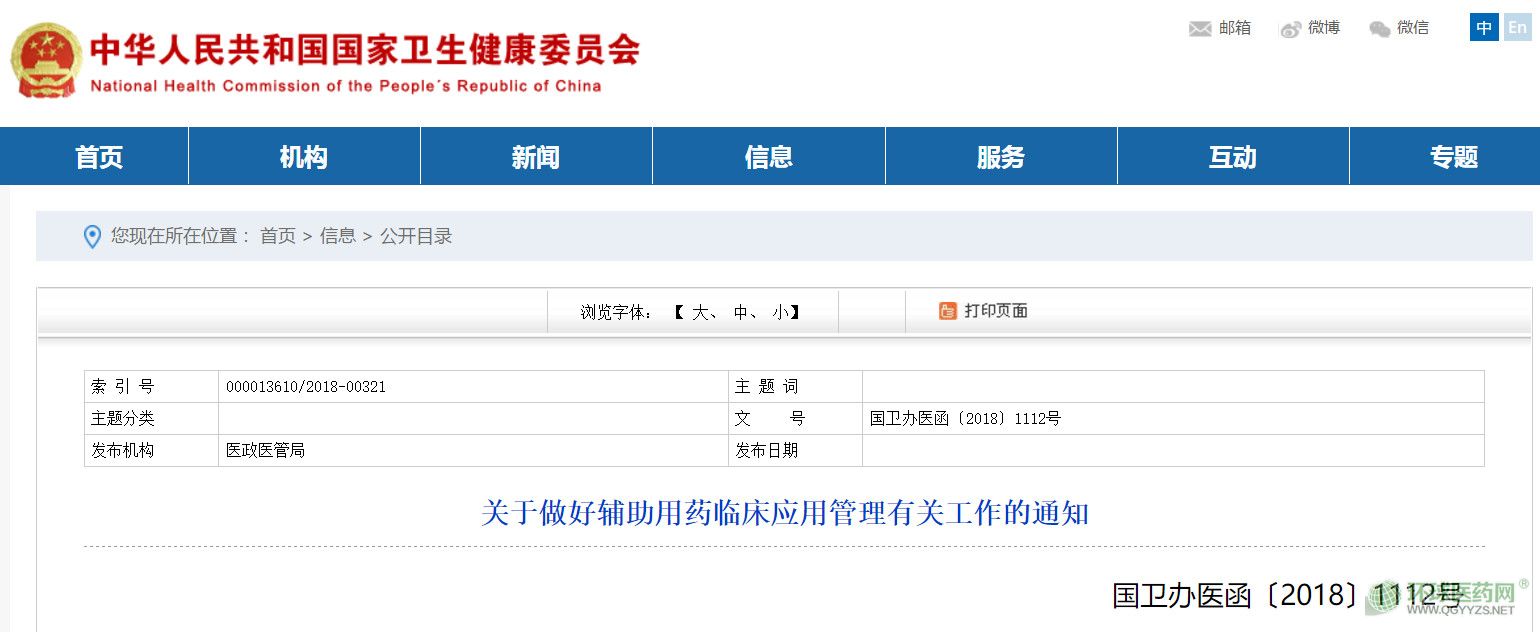Expand the 互动 navigation menu
1540x632 pixels.
coord(1233,157)
